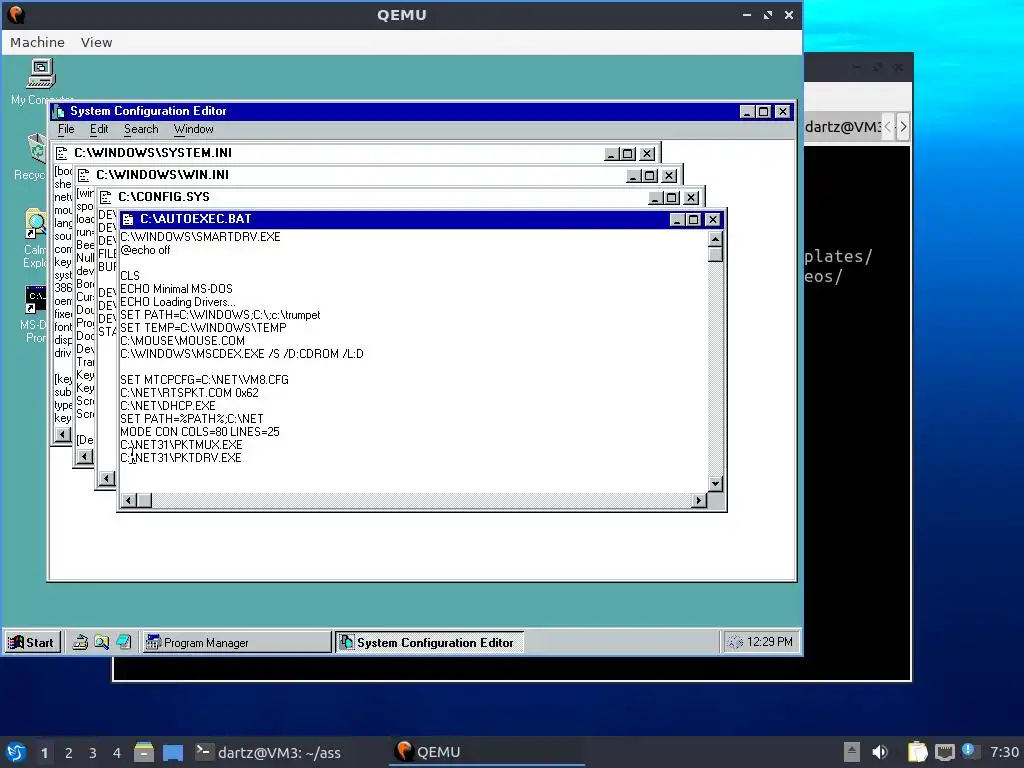Click the magnifier quick-launch icon in taskbar

pyautogui.click(x=101, y=643)
